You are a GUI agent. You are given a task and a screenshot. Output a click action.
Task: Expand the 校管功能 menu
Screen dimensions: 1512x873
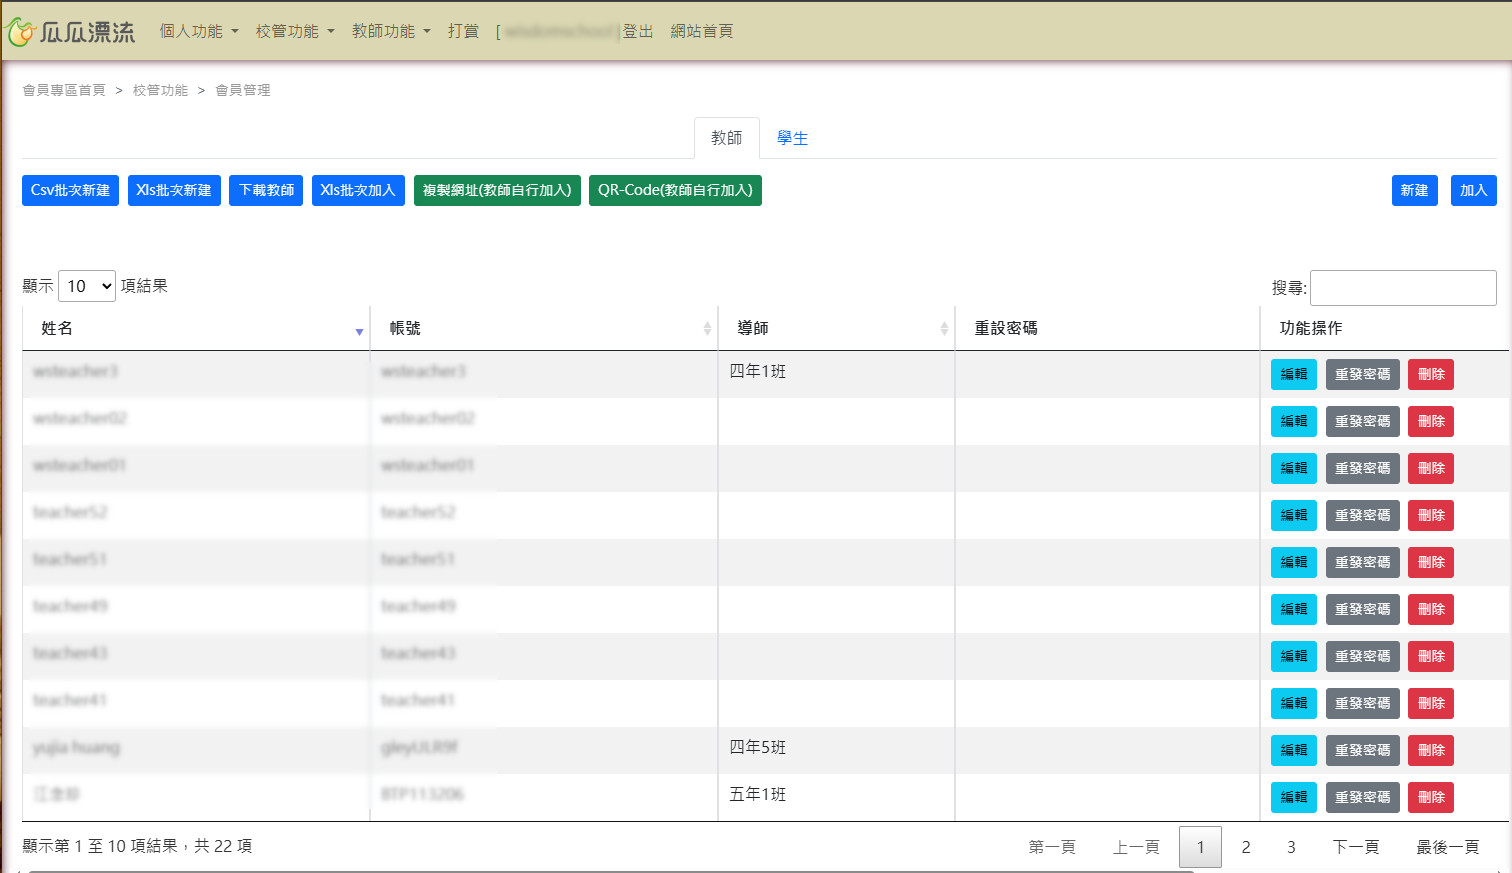point(295,31)
